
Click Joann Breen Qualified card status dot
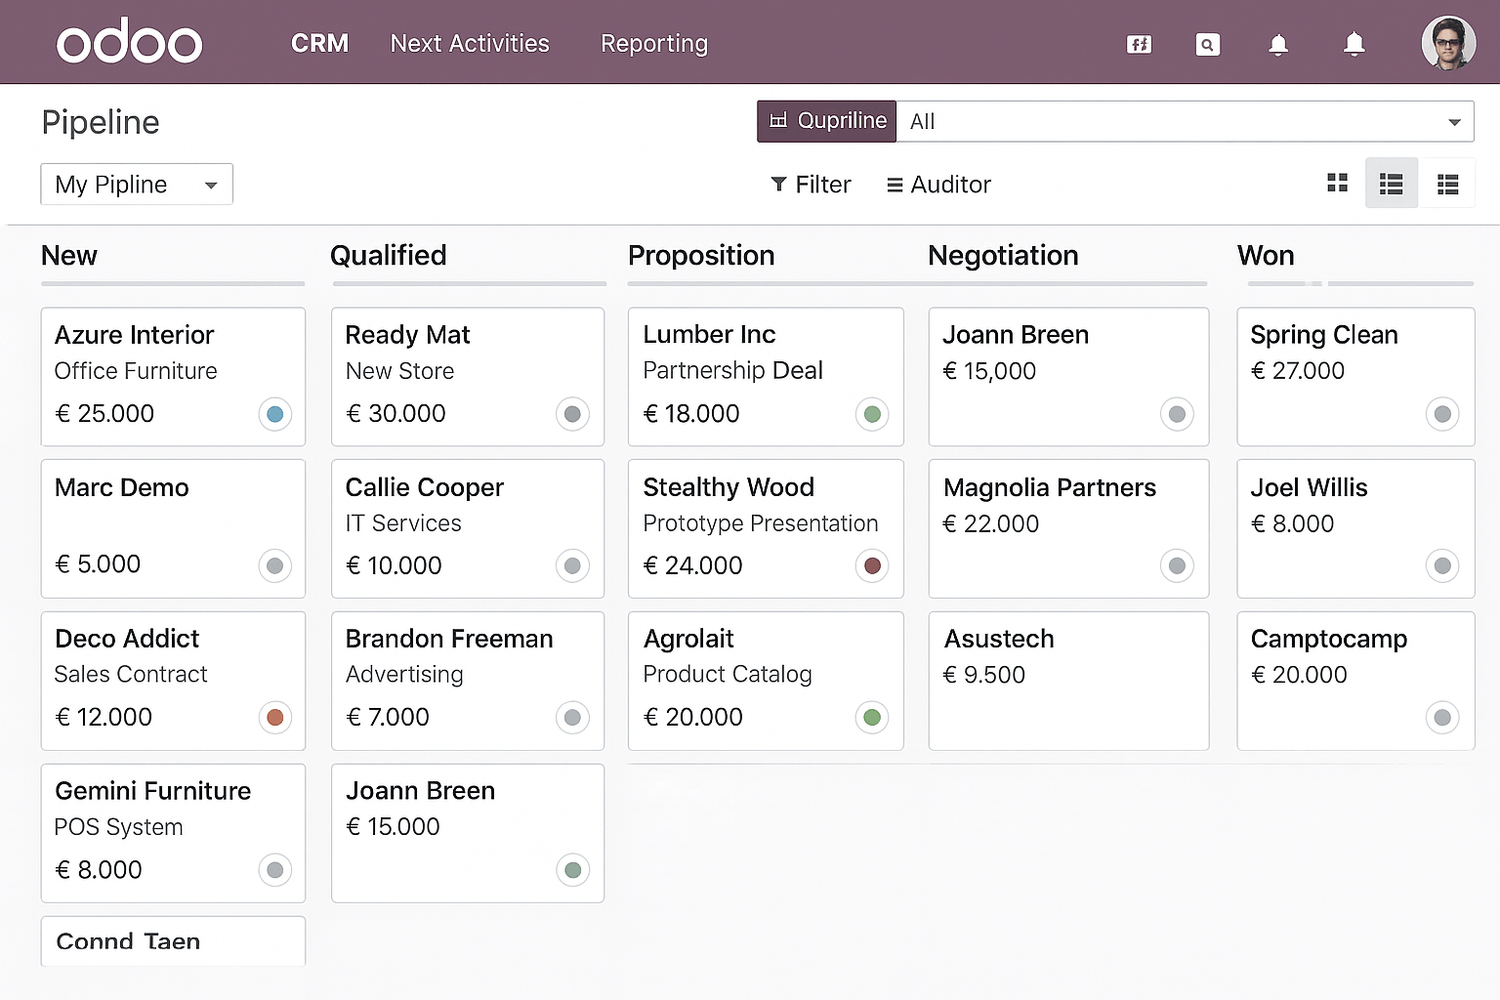coord(572,870)
